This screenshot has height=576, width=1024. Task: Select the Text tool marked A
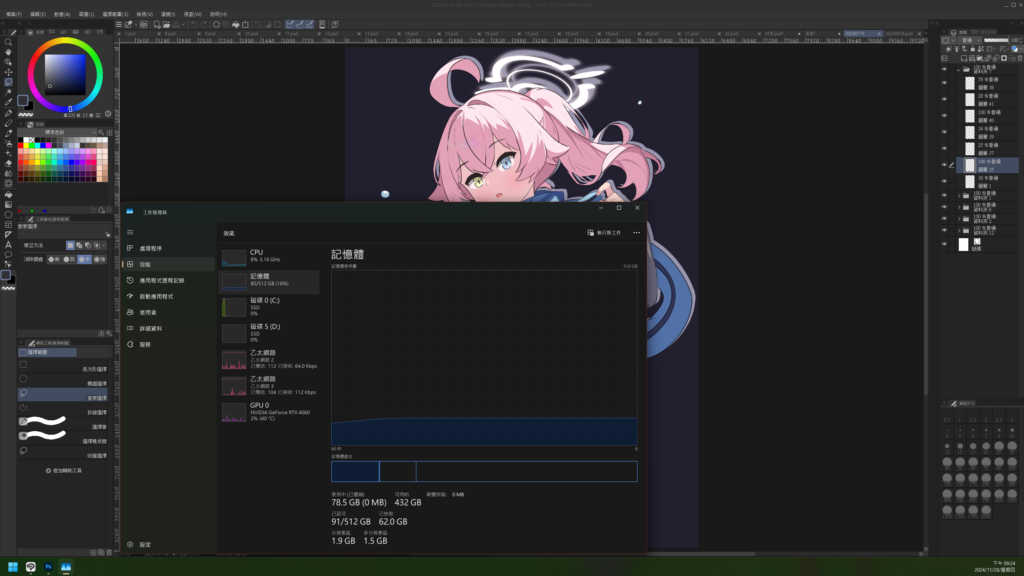(x=8, y=244)
